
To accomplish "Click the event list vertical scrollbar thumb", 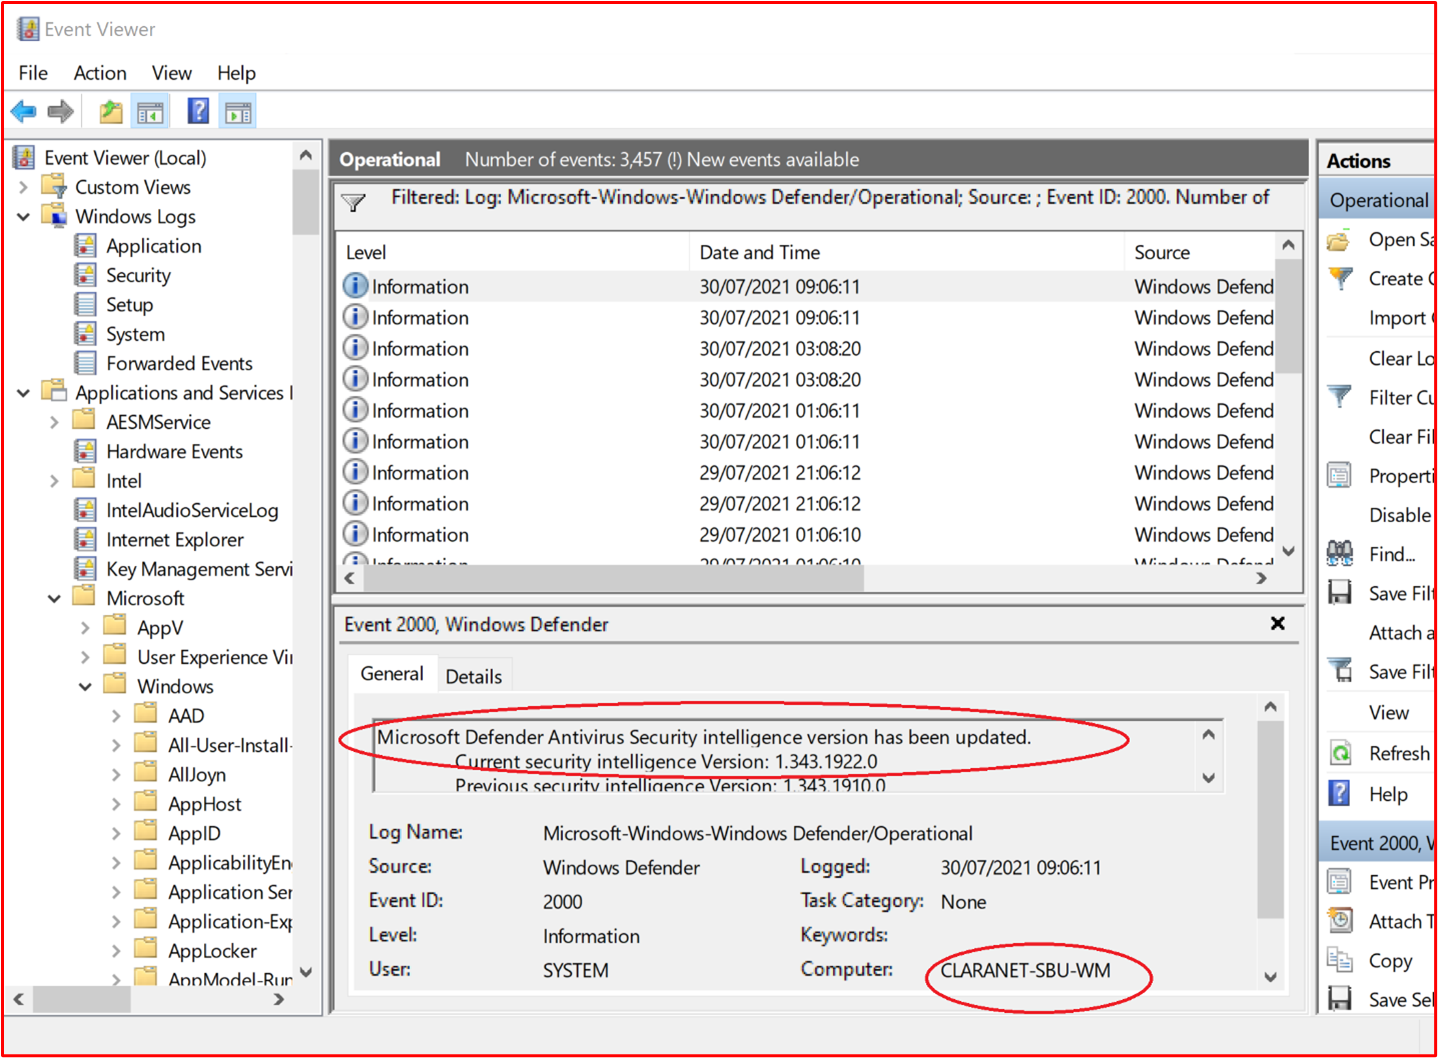I will [x=1289, y=315].
